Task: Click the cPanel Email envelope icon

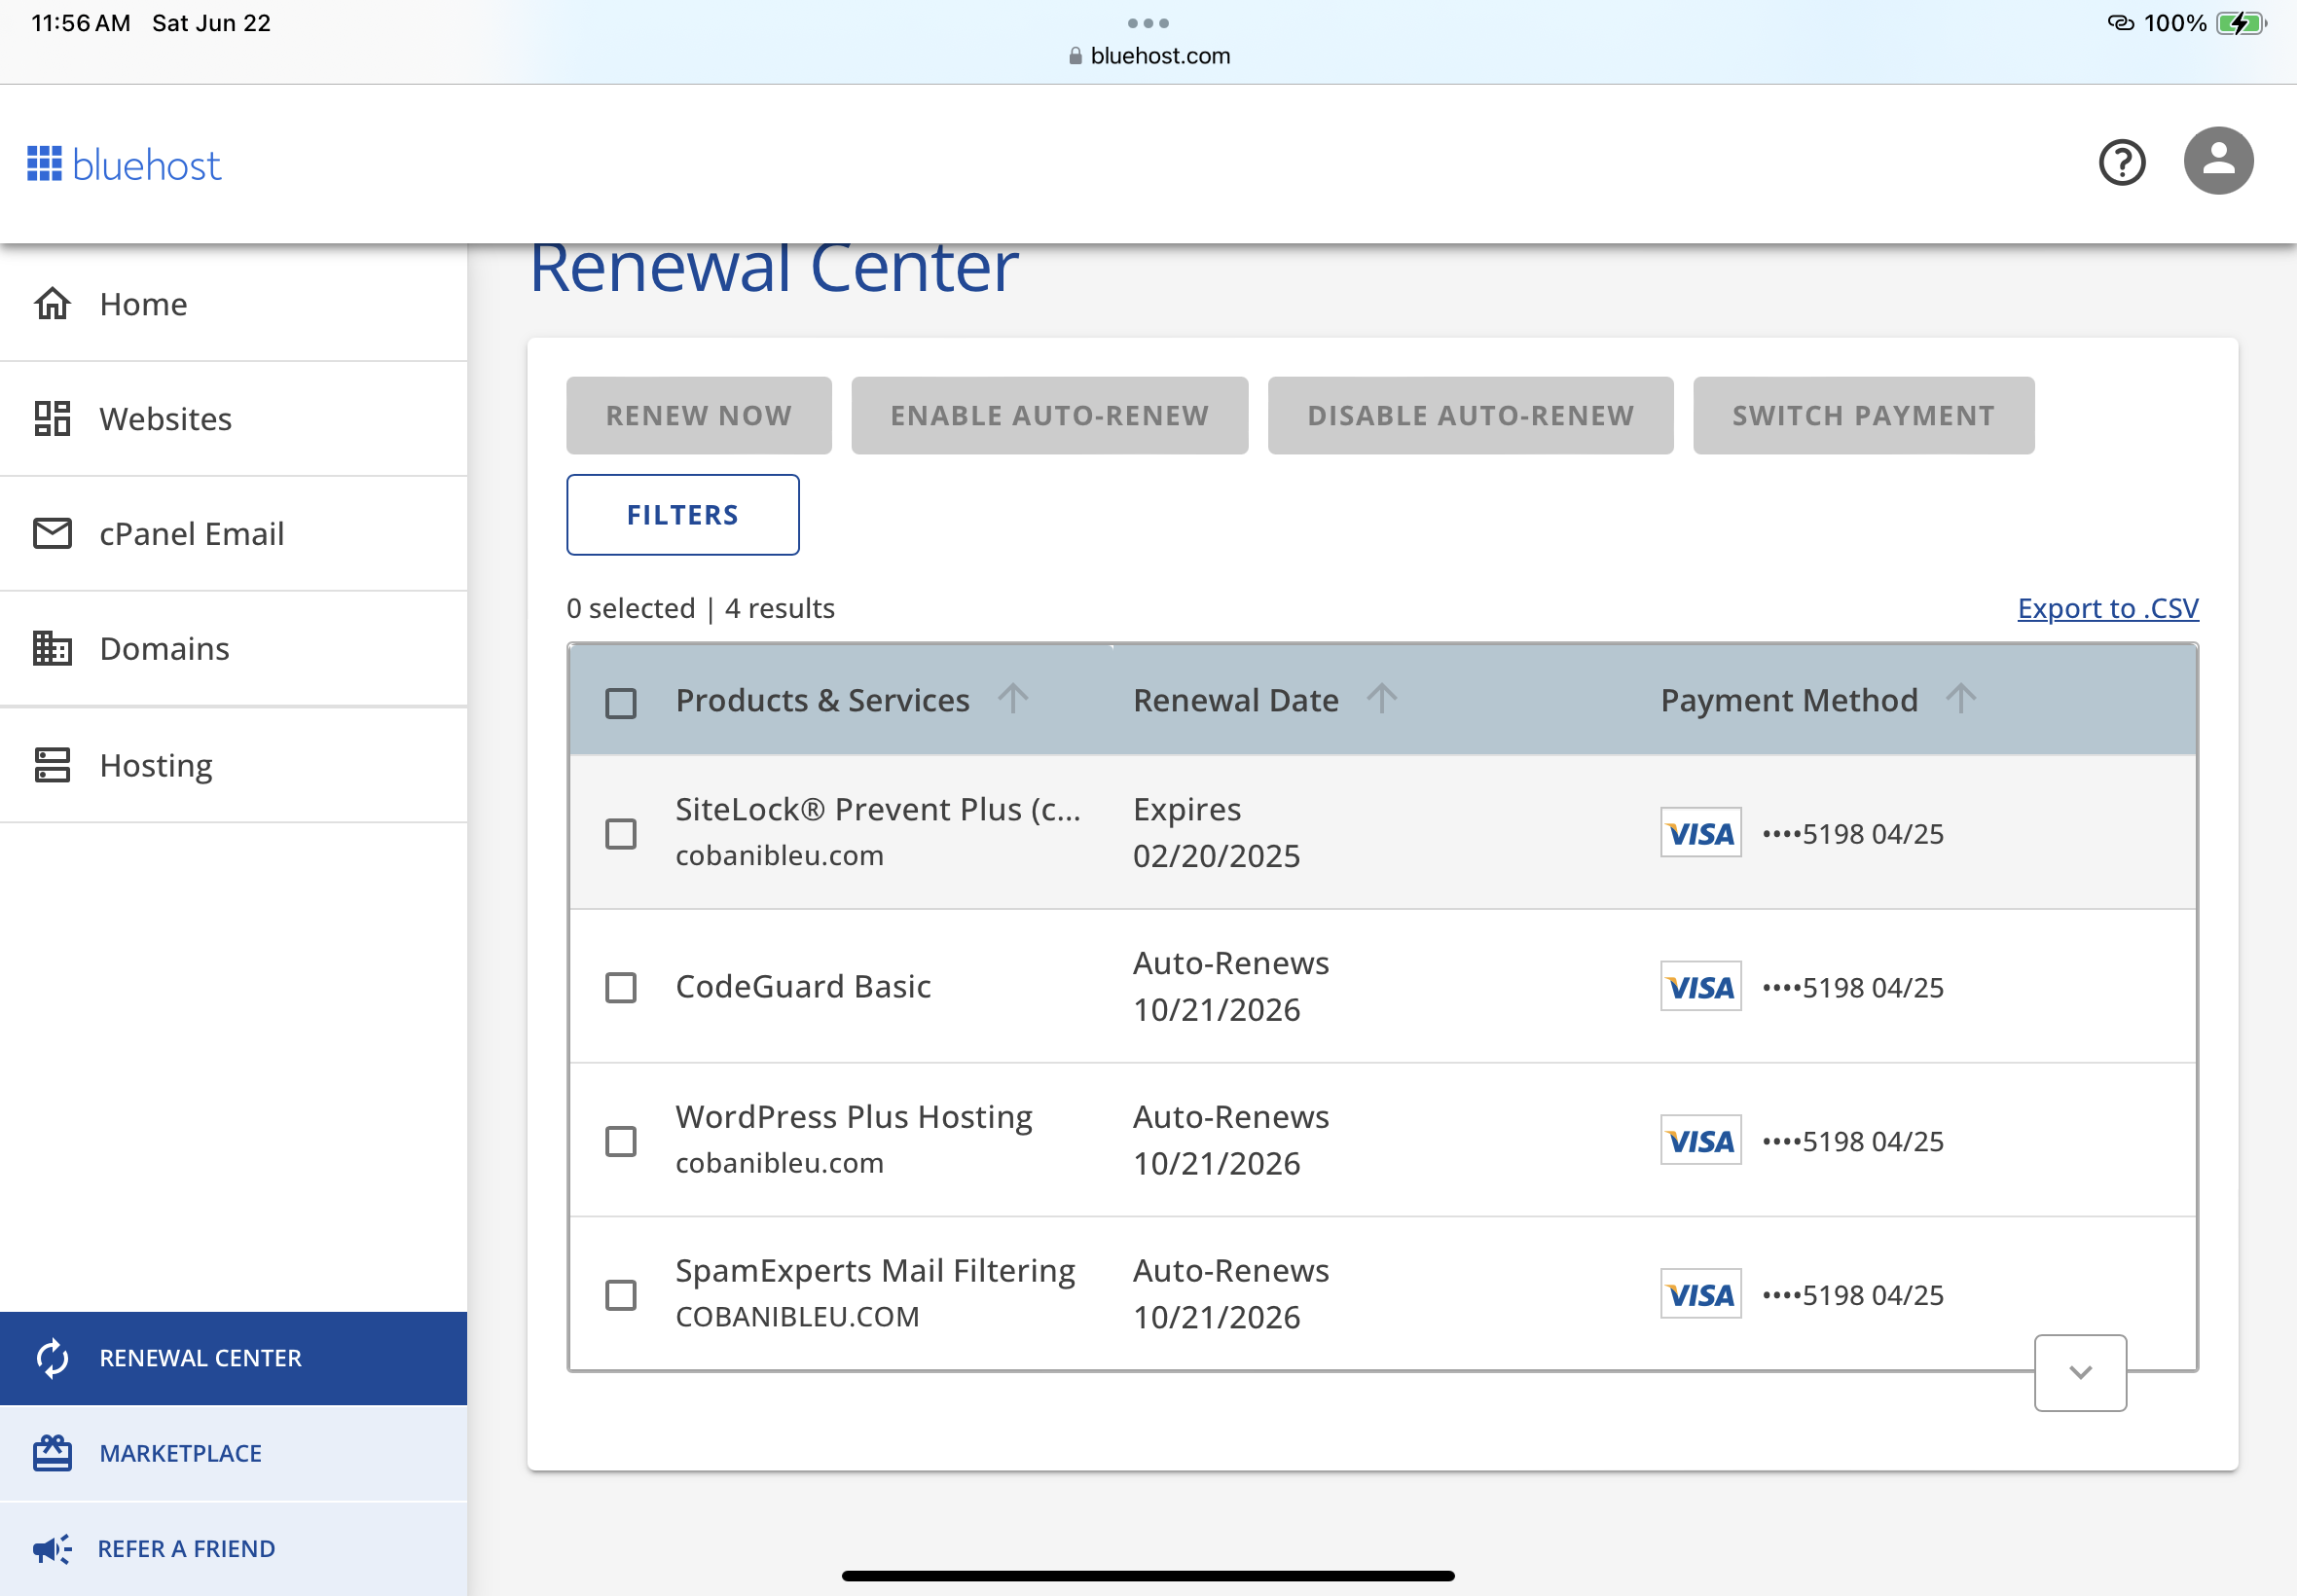Action: (52, 534)
